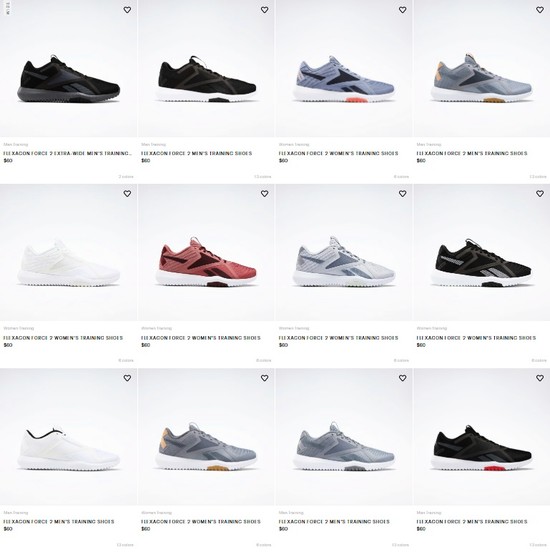Click heart icon on black white-sole men's shoe

(x=264, y=10)
